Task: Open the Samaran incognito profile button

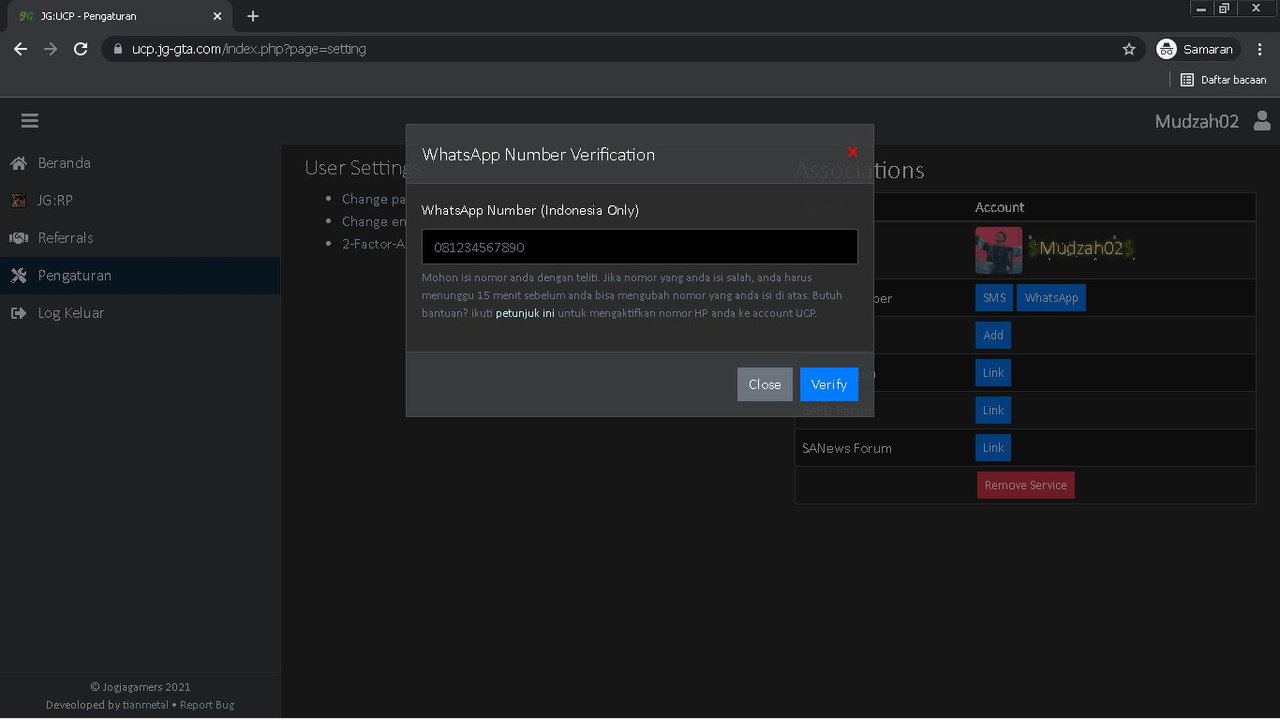Action: click(1197, 49)
